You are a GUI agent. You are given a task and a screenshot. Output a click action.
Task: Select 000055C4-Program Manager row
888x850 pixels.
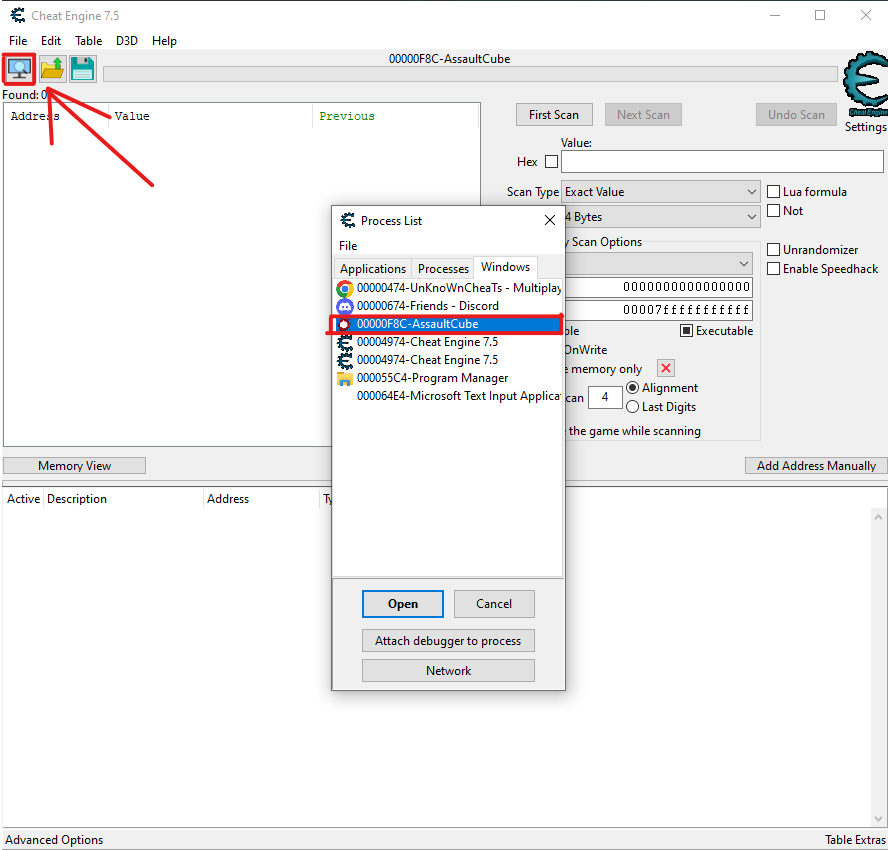click(448, 378)
